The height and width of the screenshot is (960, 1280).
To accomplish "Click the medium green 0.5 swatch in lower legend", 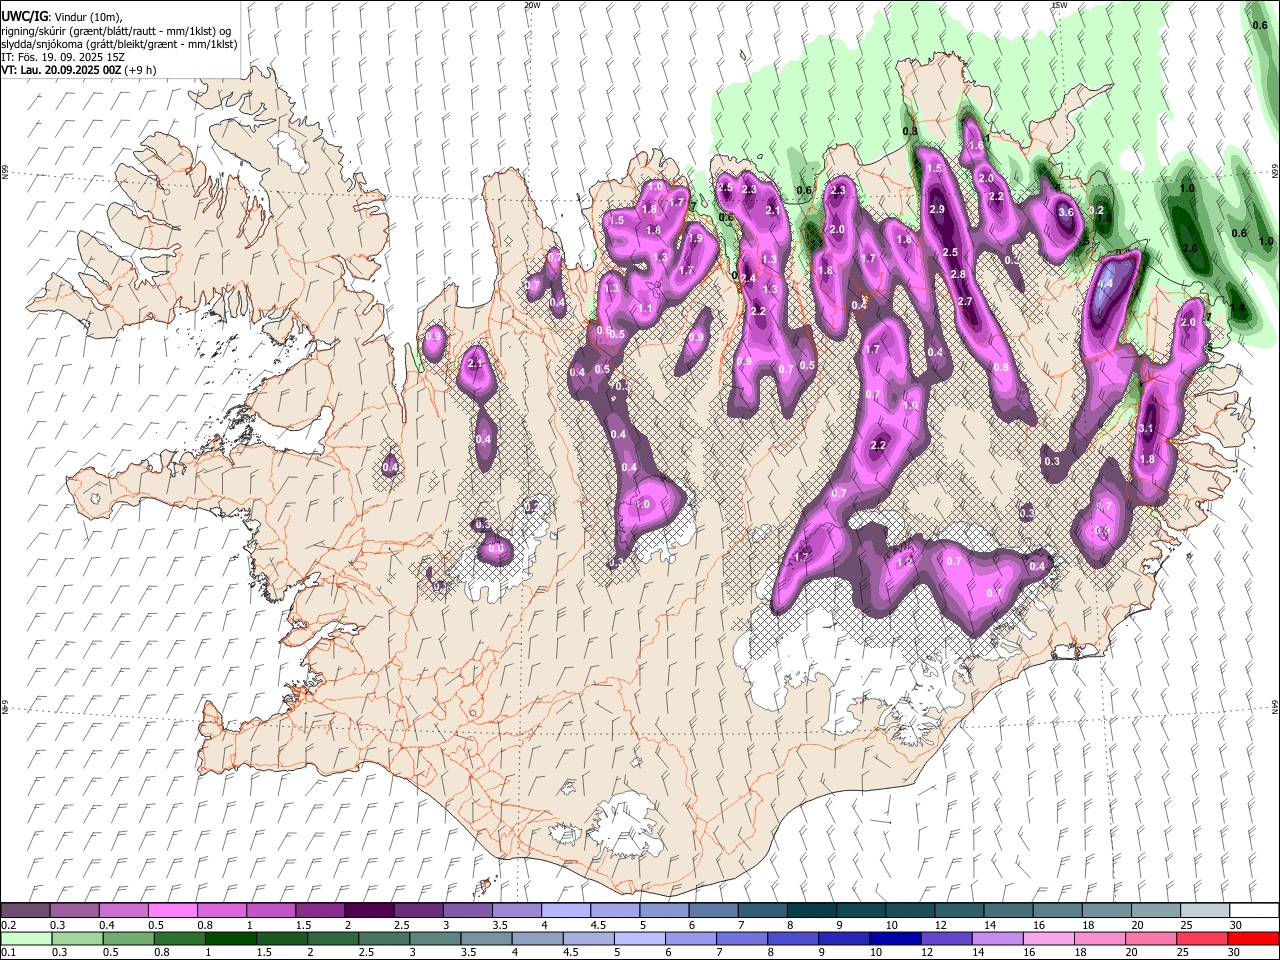I will 127,938.
